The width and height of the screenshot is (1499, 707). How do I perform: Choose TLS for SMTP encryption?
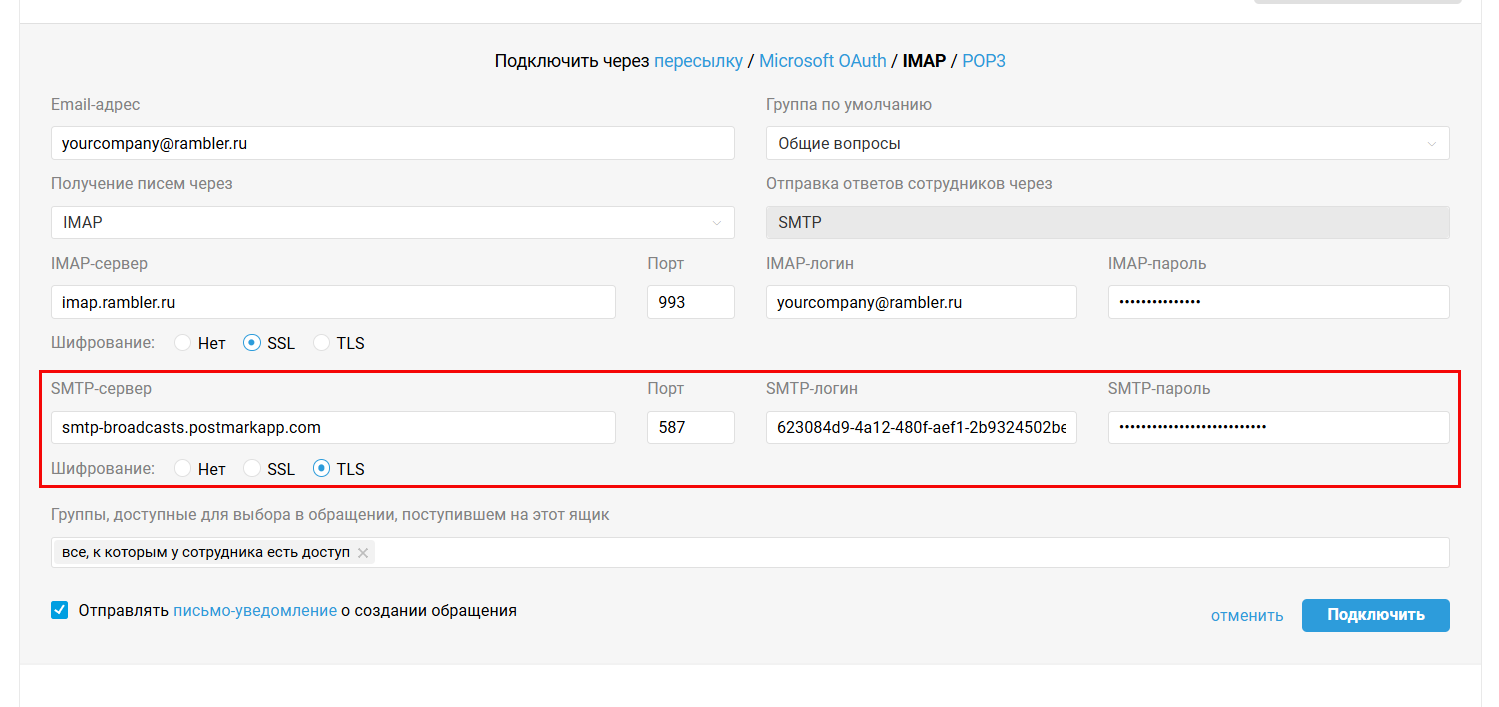322,469
